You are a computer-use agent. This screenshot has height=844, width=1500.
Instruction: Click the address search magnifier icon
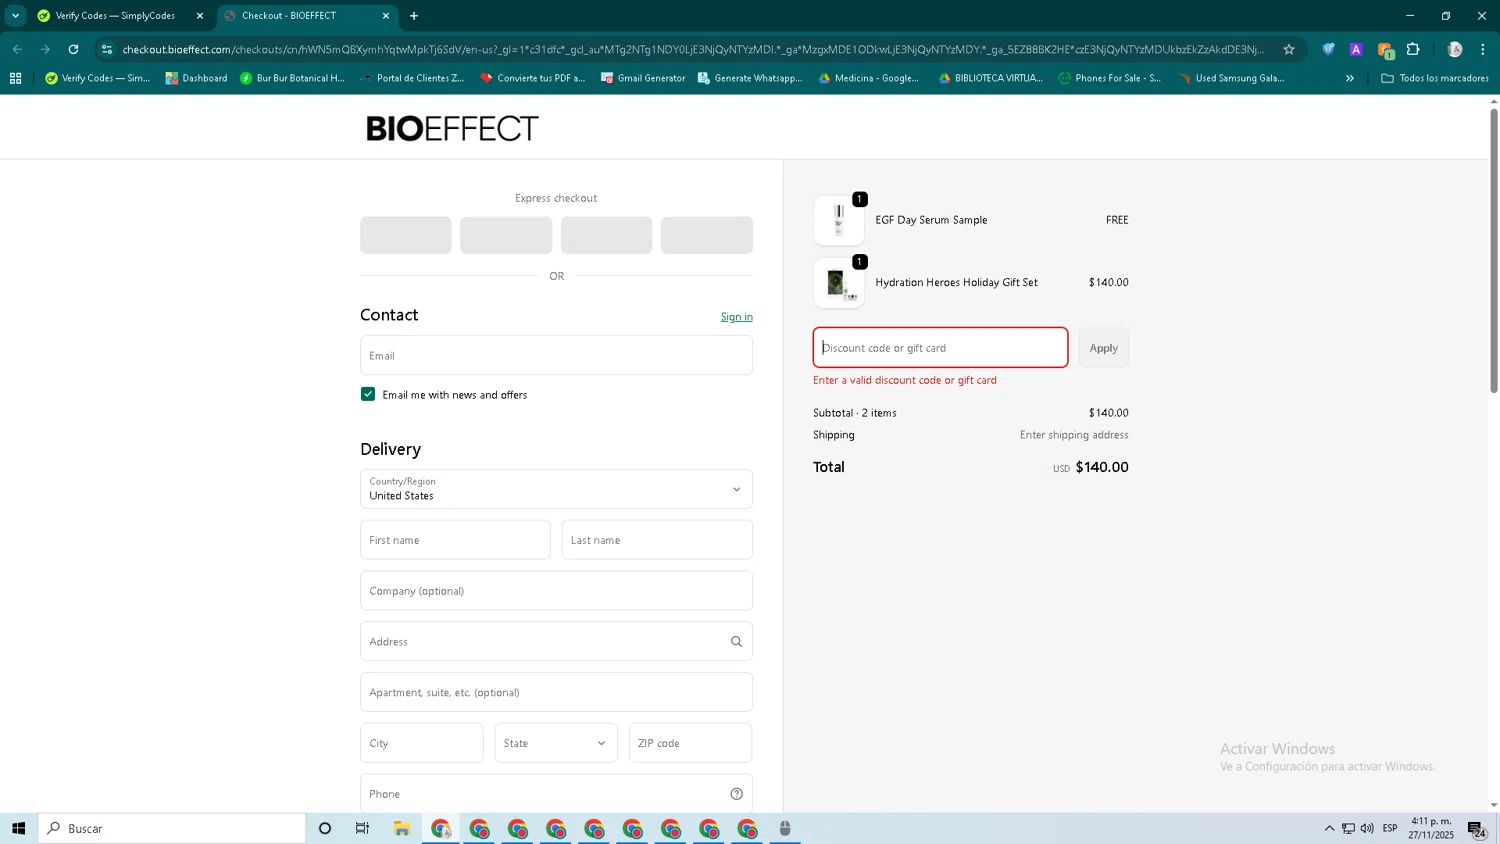736,642
